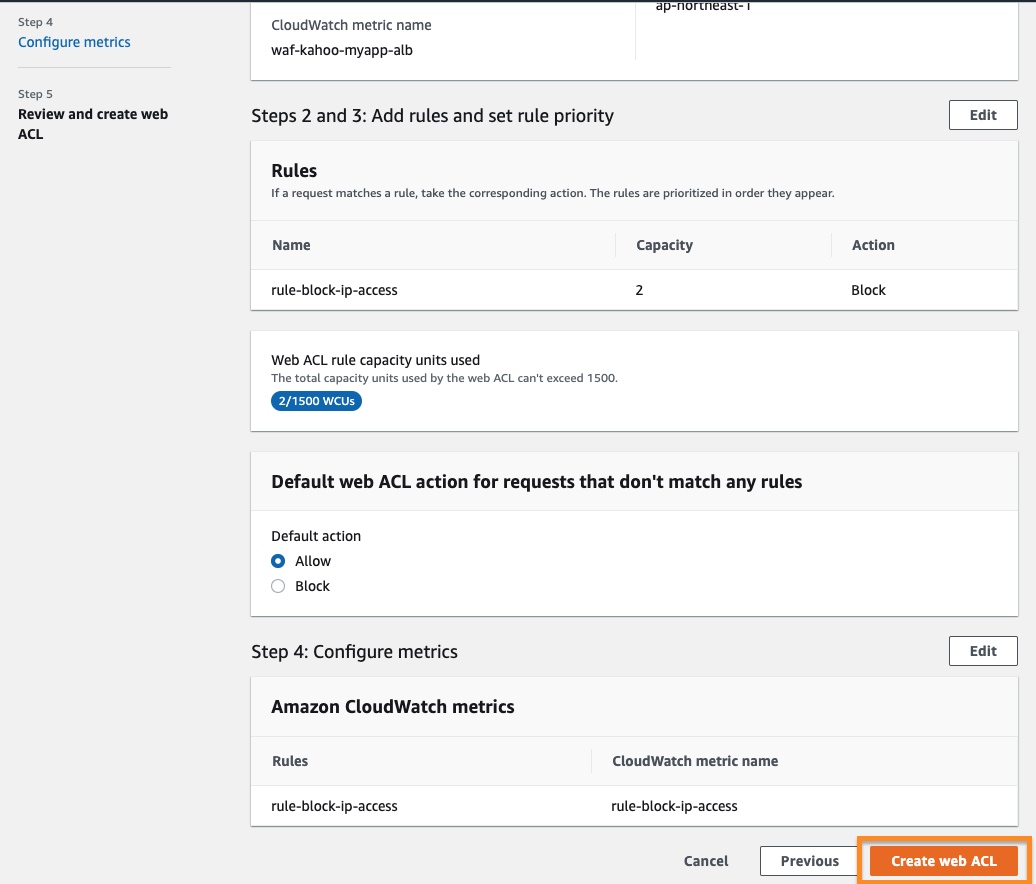Screen dimensions: 1036x884
Task: Click the Capacity column header
Action: [664, 245]
